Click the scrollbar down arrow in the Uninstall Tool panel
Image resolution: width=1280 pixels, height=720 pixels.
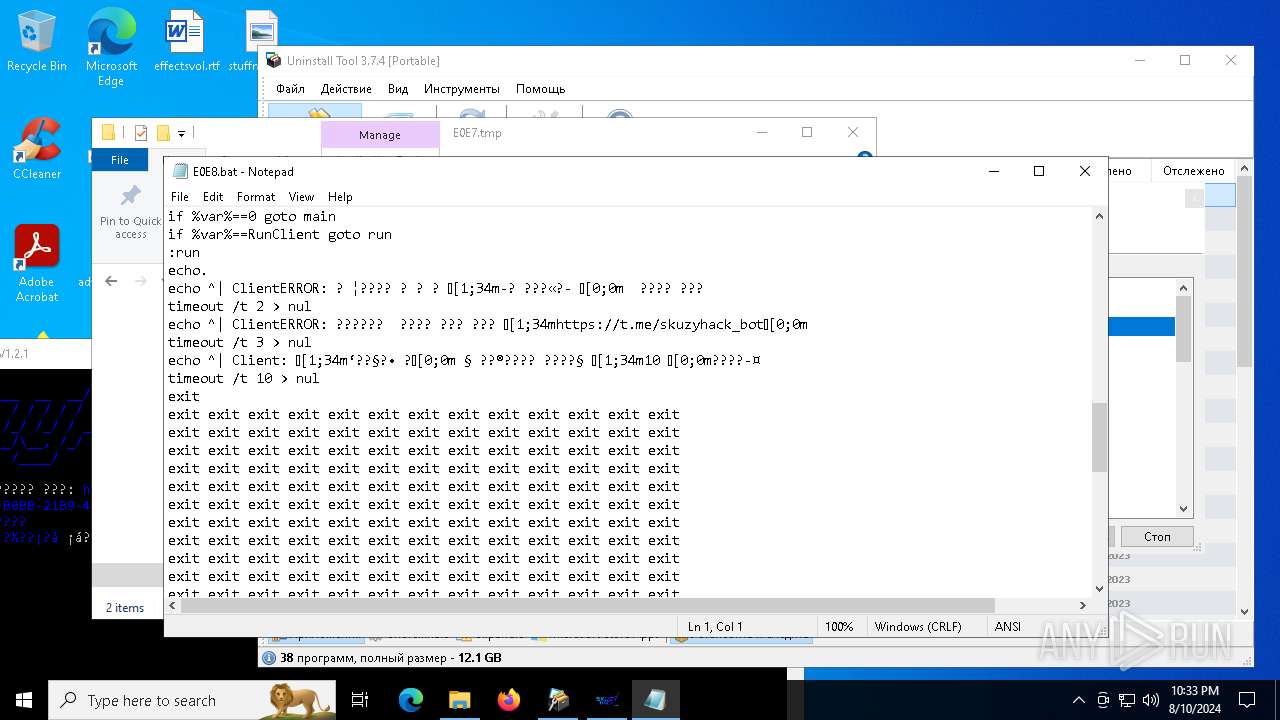tap(1183, 508)
